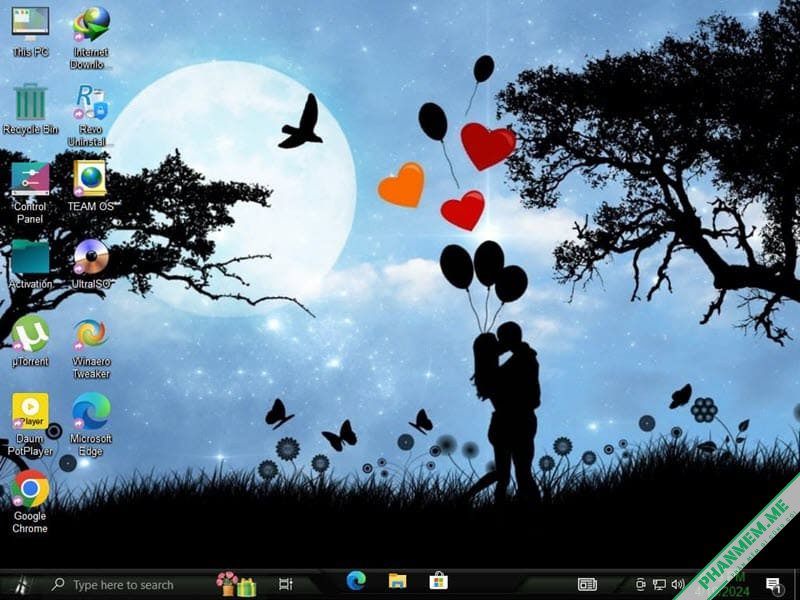The height and width of the screenshot is (600, 800).
Task: Open Microsoft Store from the taskbar
Action: [x=438, y=581]
